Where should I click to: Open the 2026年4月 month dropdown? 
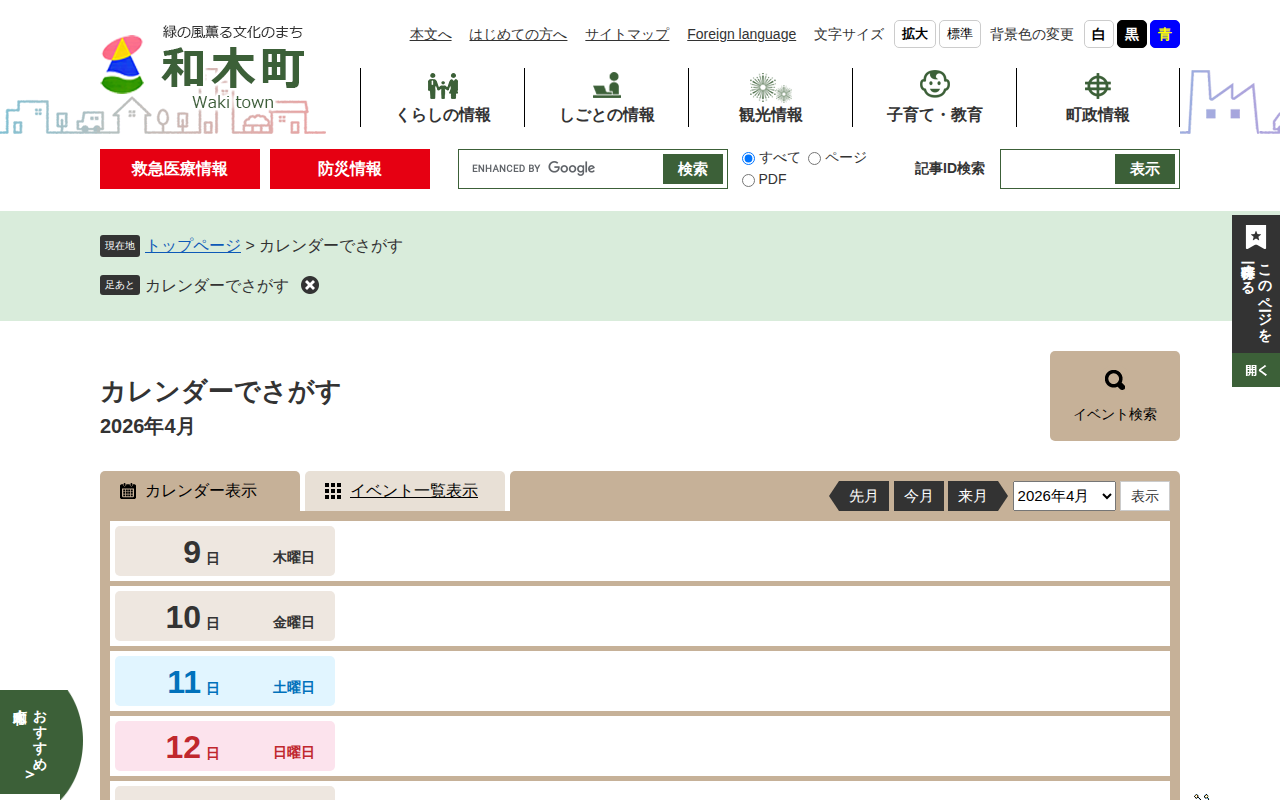point(1063,496)
